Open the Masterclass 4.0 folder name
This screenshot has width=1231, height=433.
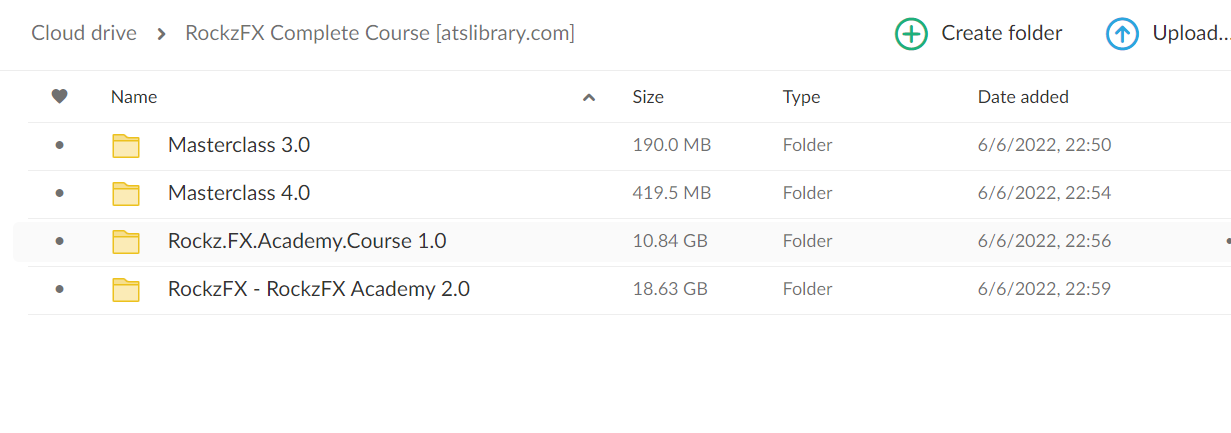239,193
